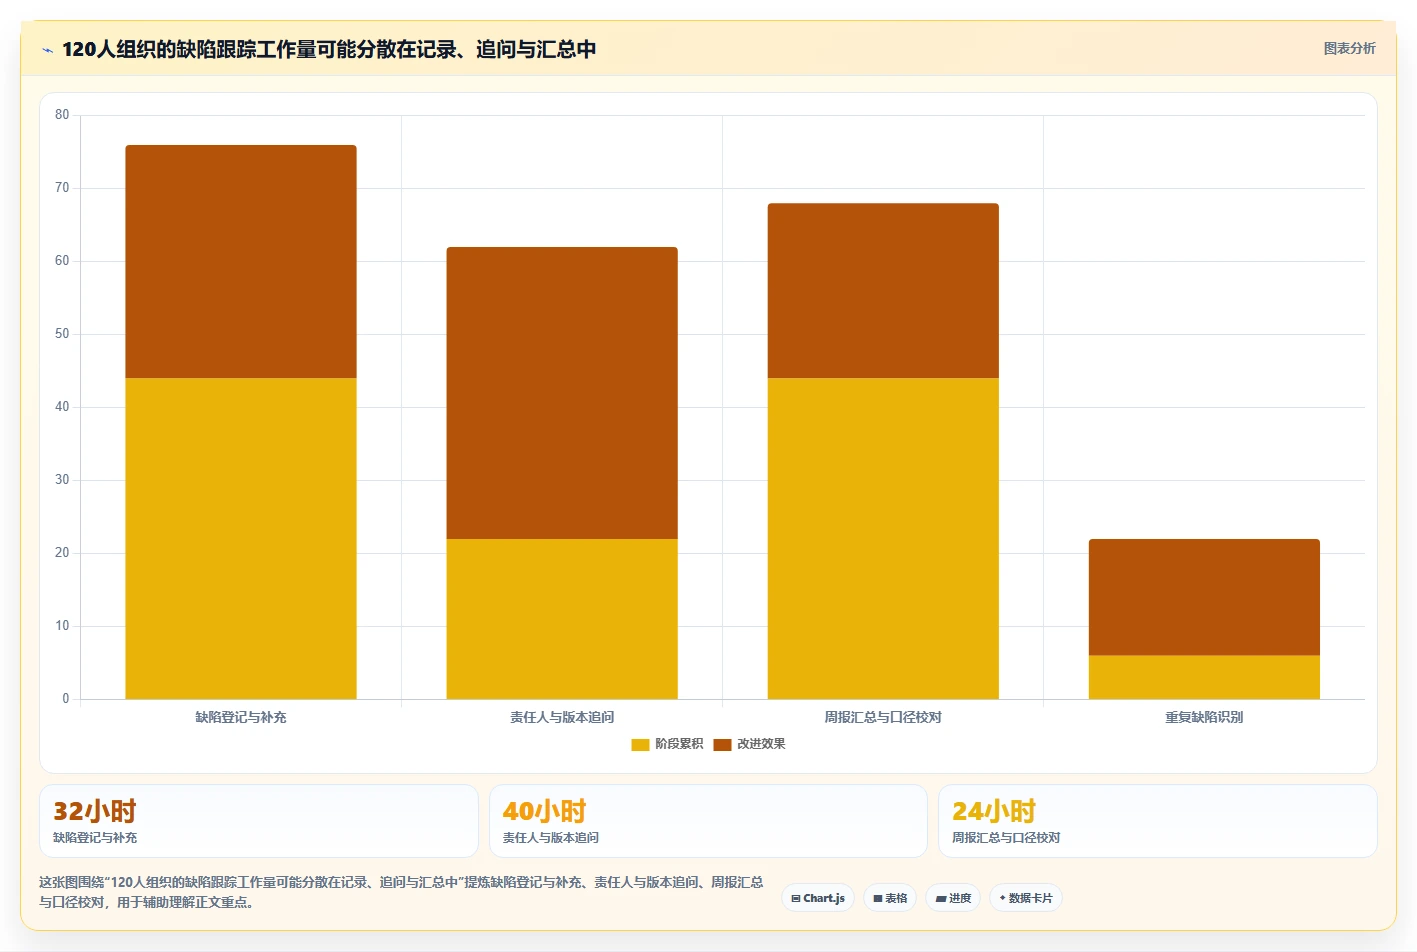
Task: Click the 重复缺陷识别 axis label
Action: [x=1204, y=717]
